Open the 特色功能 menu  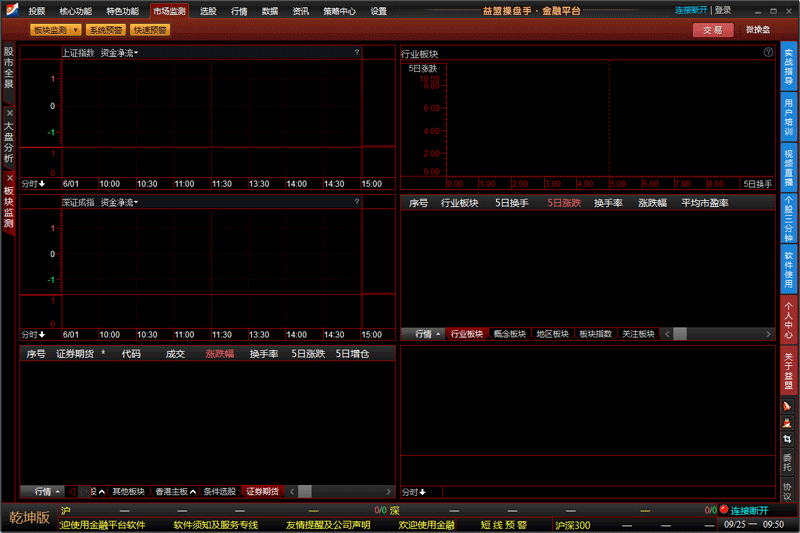[122, 11]
